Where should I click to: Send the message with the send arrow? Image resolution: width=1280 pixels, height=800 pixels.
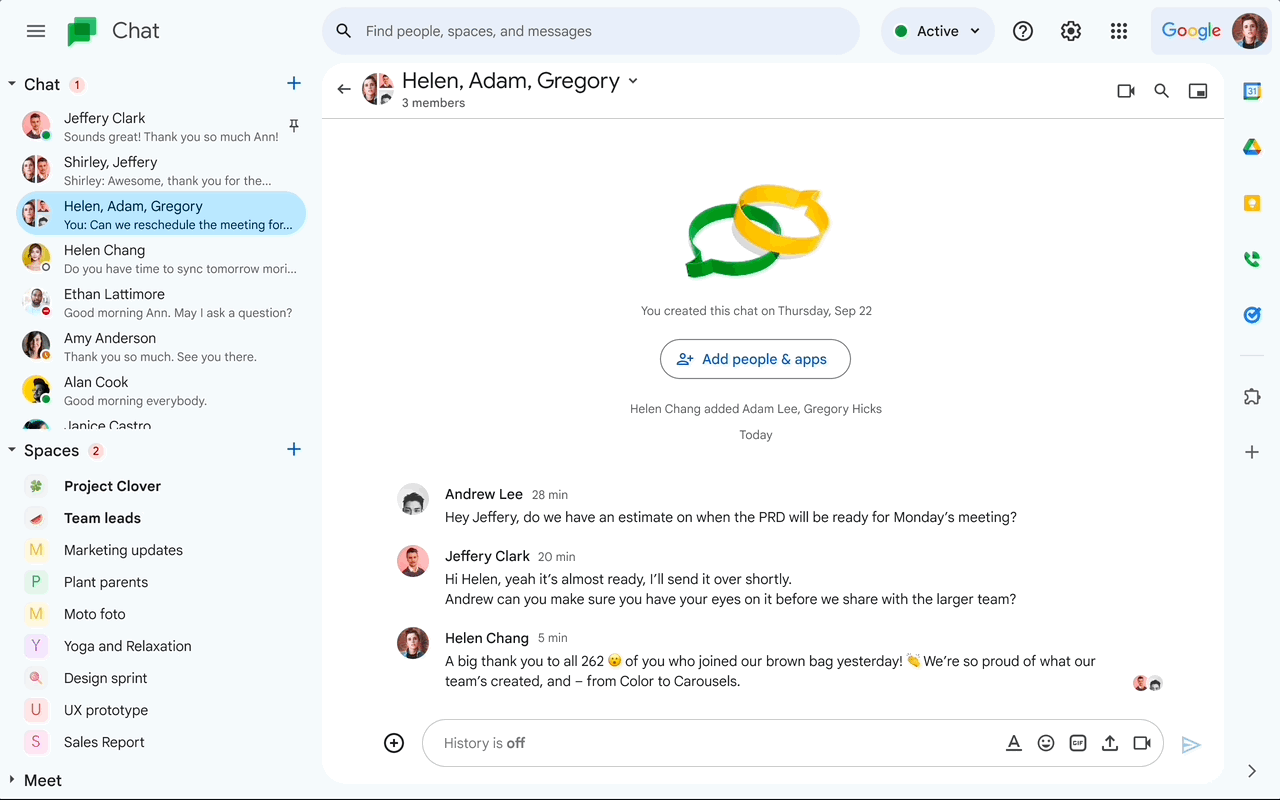tap(1191, 743)
